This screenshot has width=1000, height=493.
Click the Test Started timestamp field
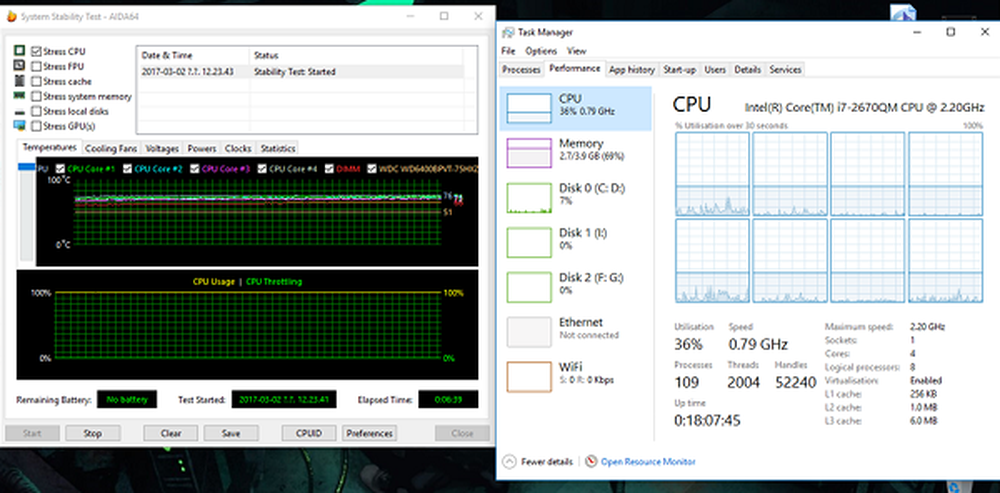tap(283, 400)
